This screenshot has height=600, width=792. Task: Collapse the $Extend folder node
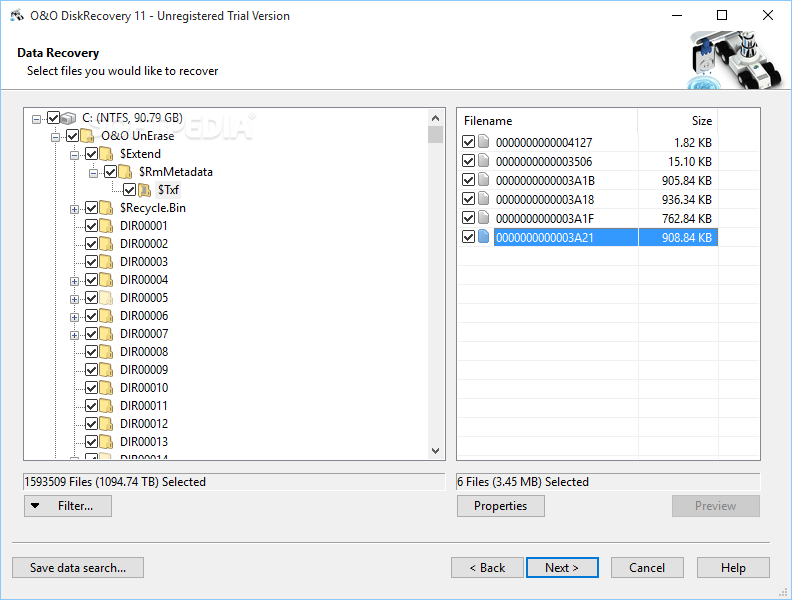tap(74, 155)
